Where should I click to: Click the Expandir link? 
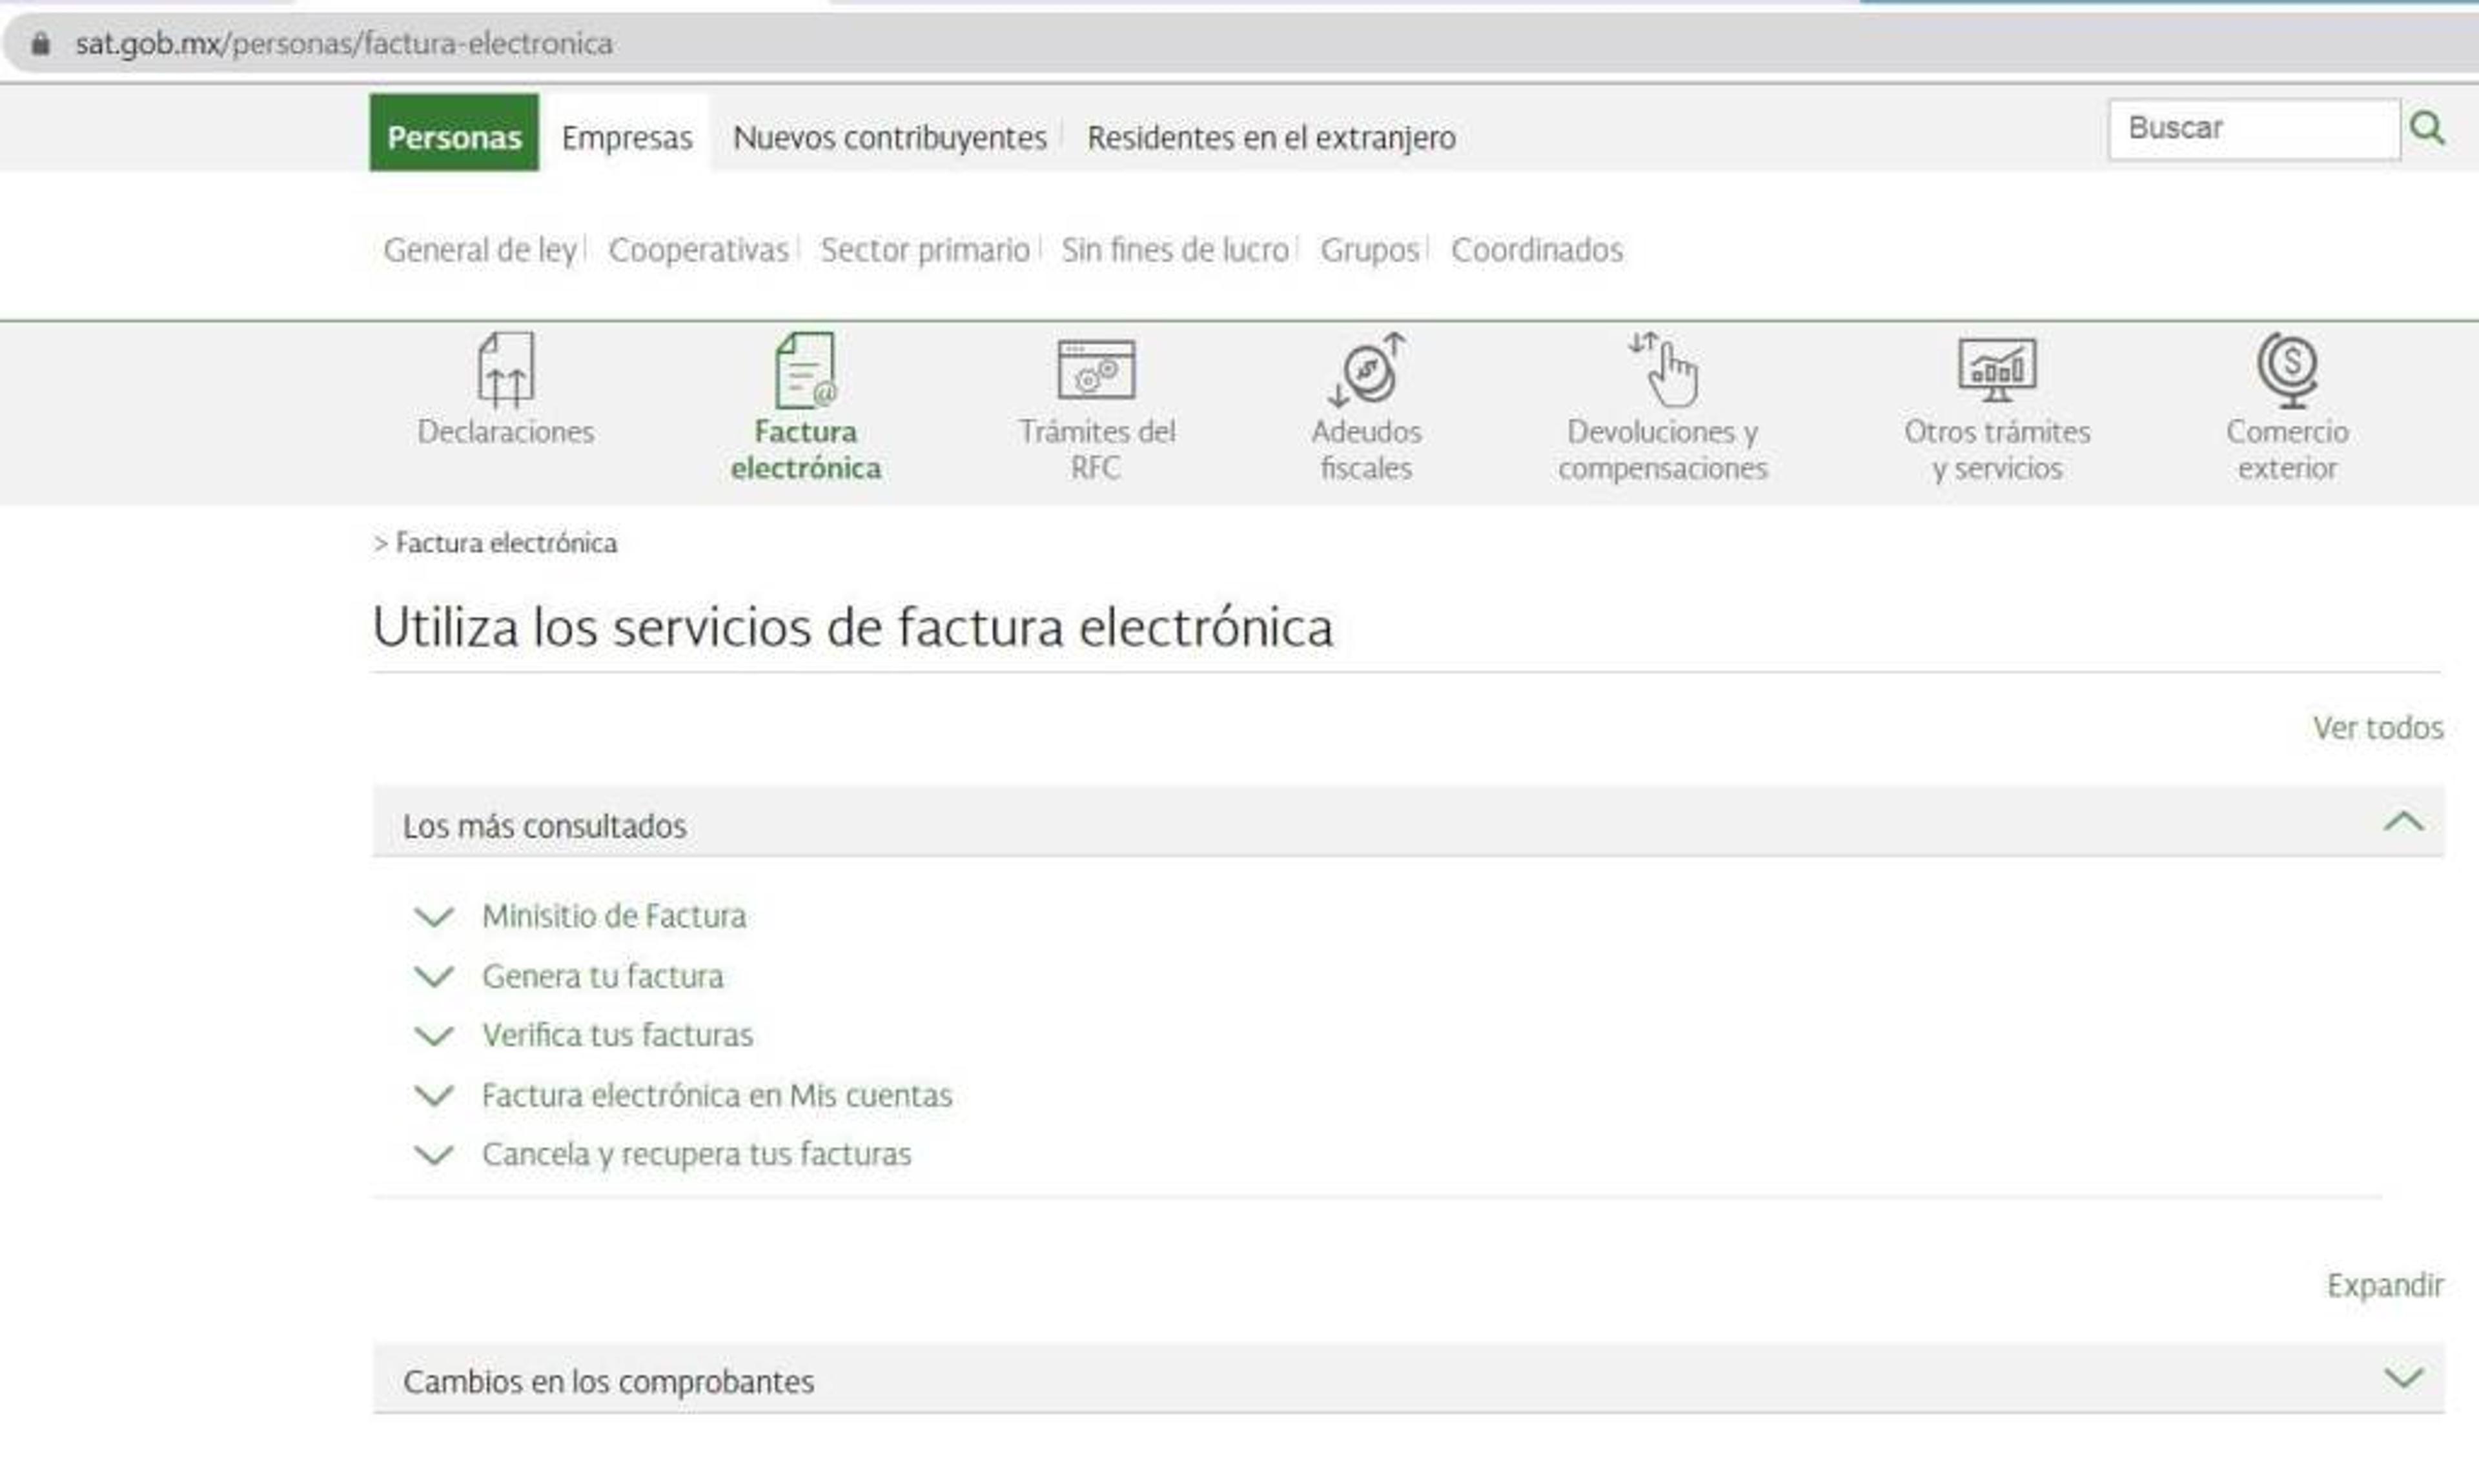[x=2385, y=1285]
